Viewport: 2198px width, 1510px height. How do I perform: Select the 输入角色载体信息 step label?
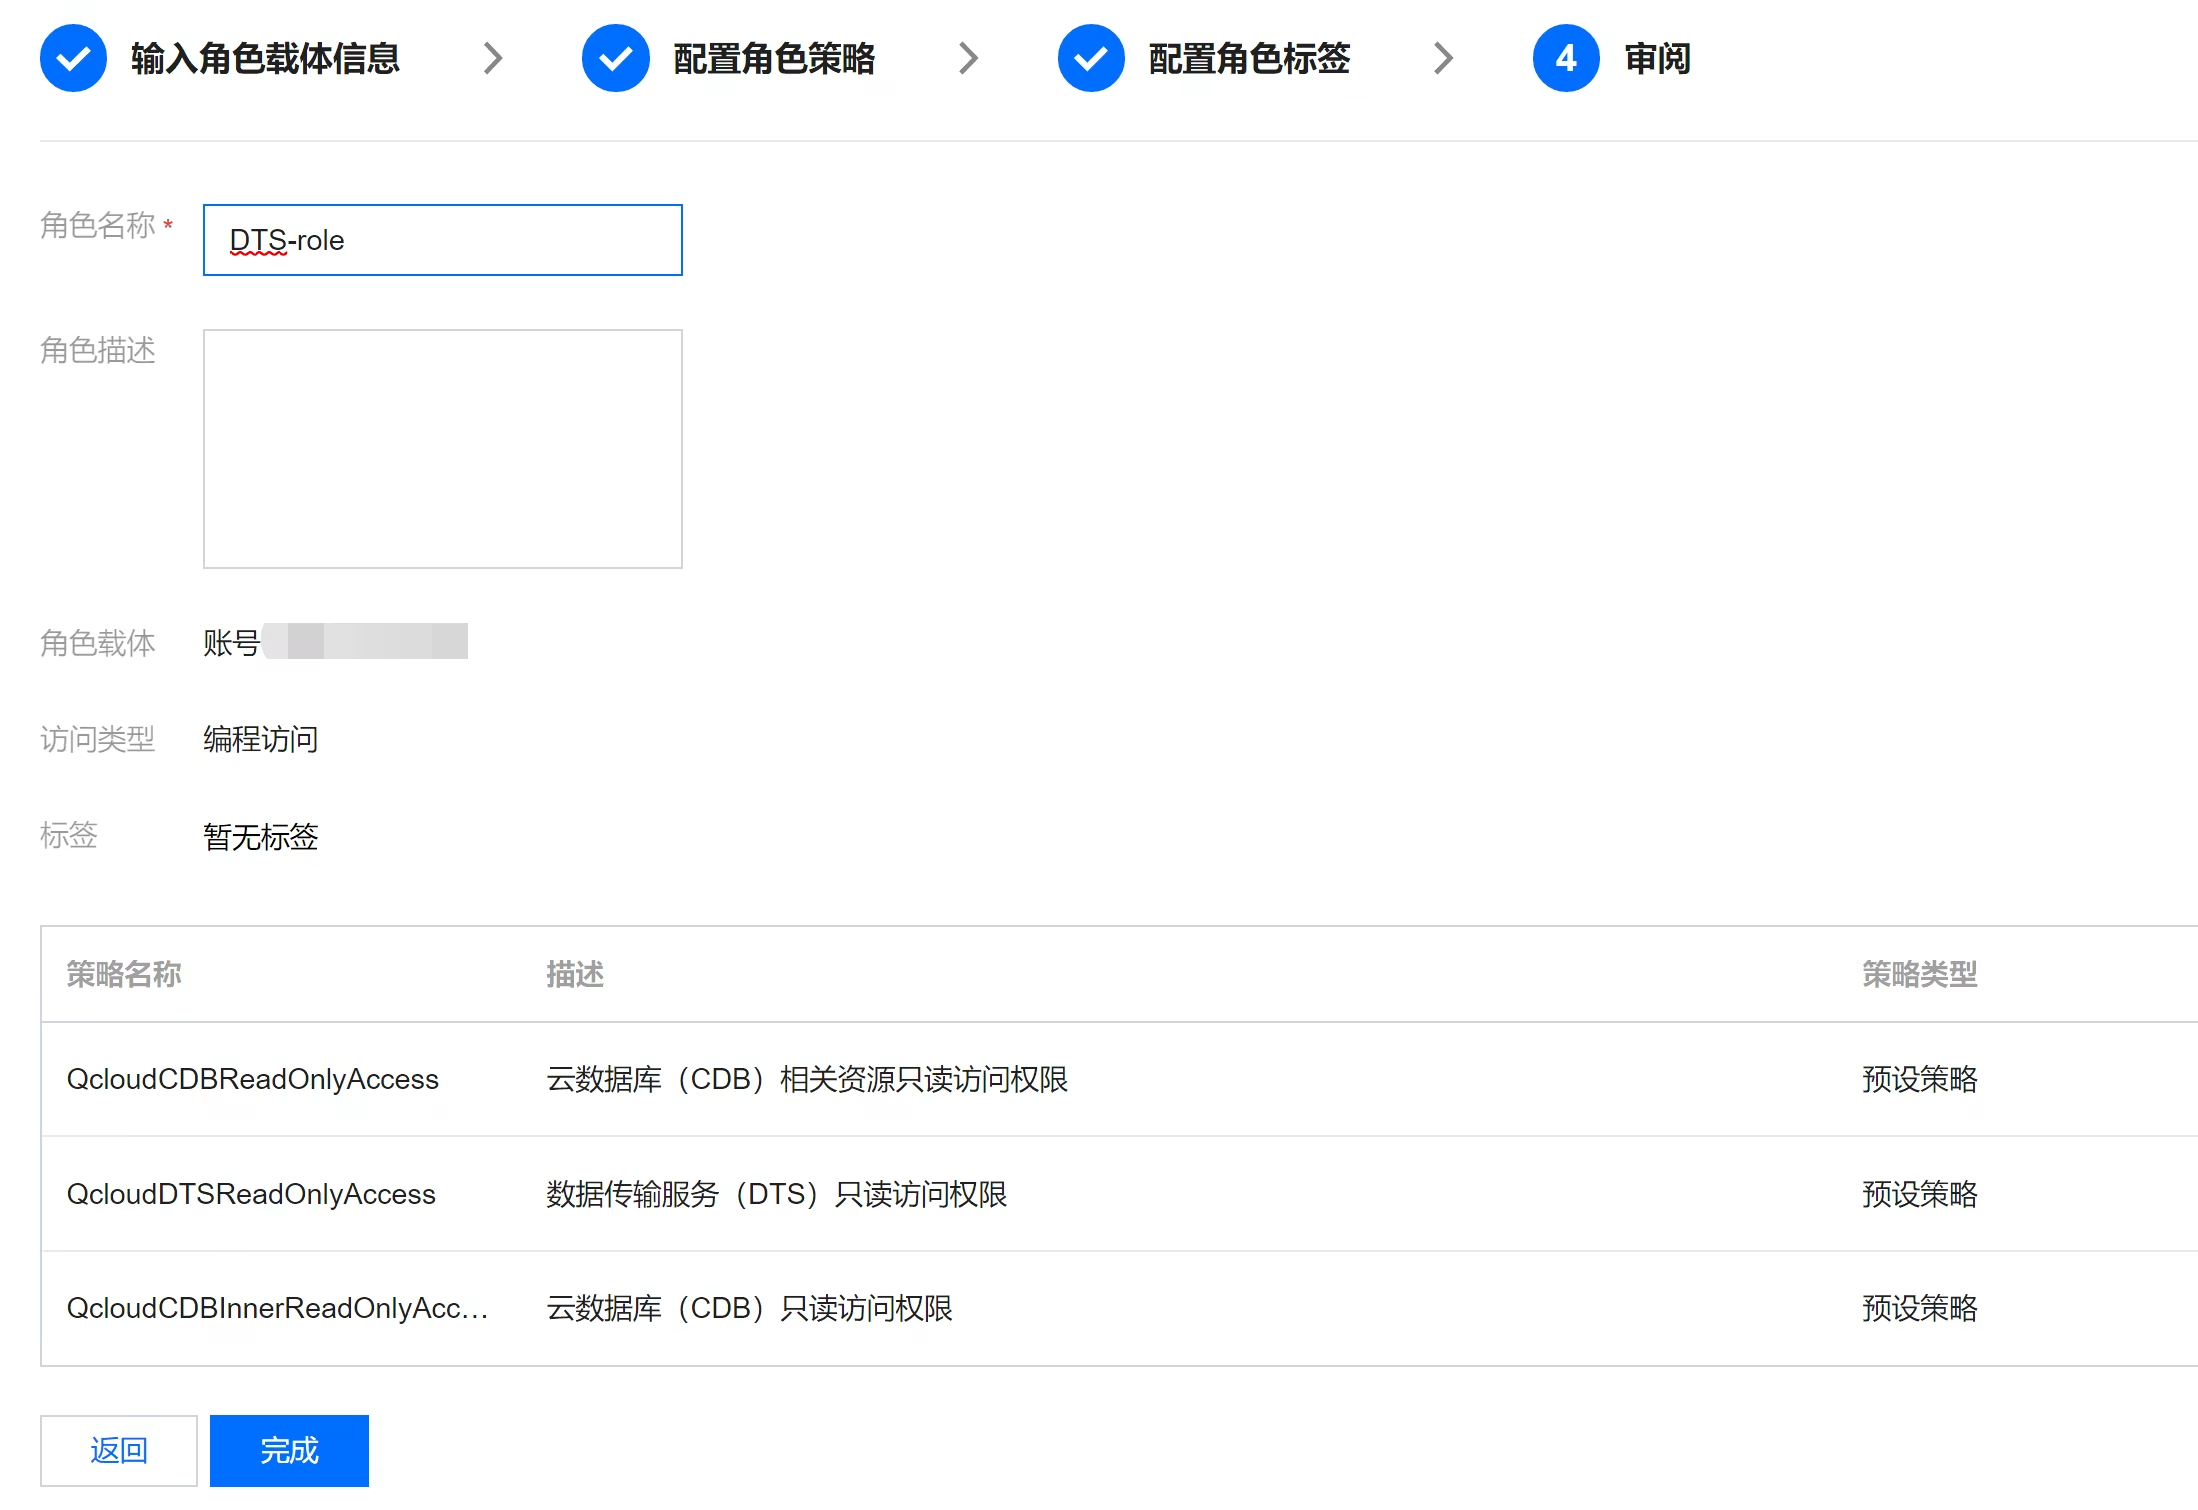265,58
